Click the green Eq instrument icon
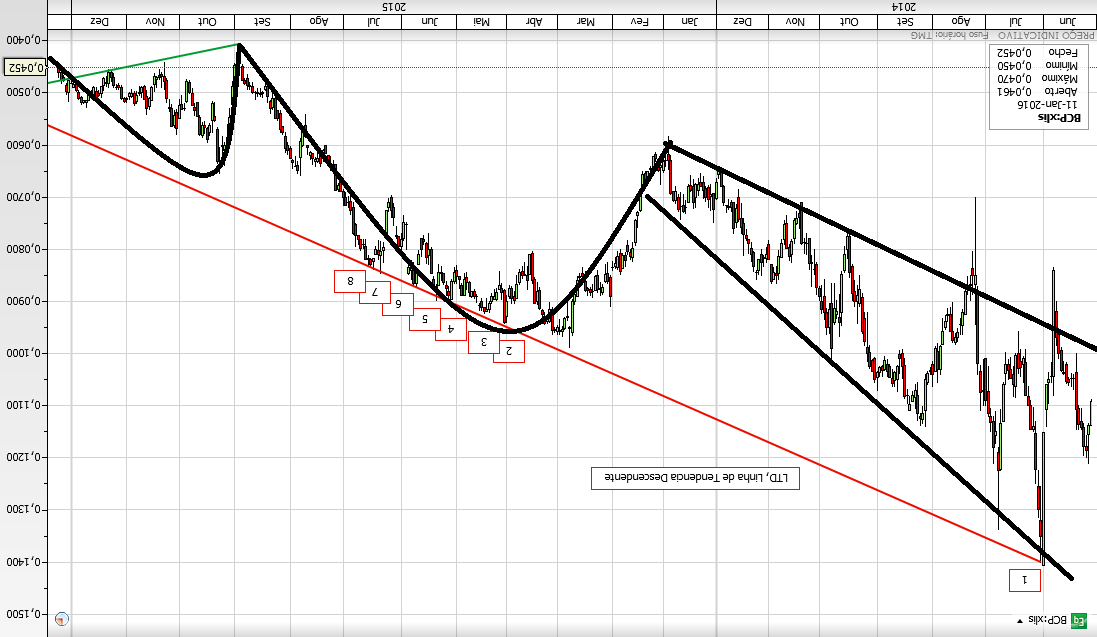 pos(1080,620)
